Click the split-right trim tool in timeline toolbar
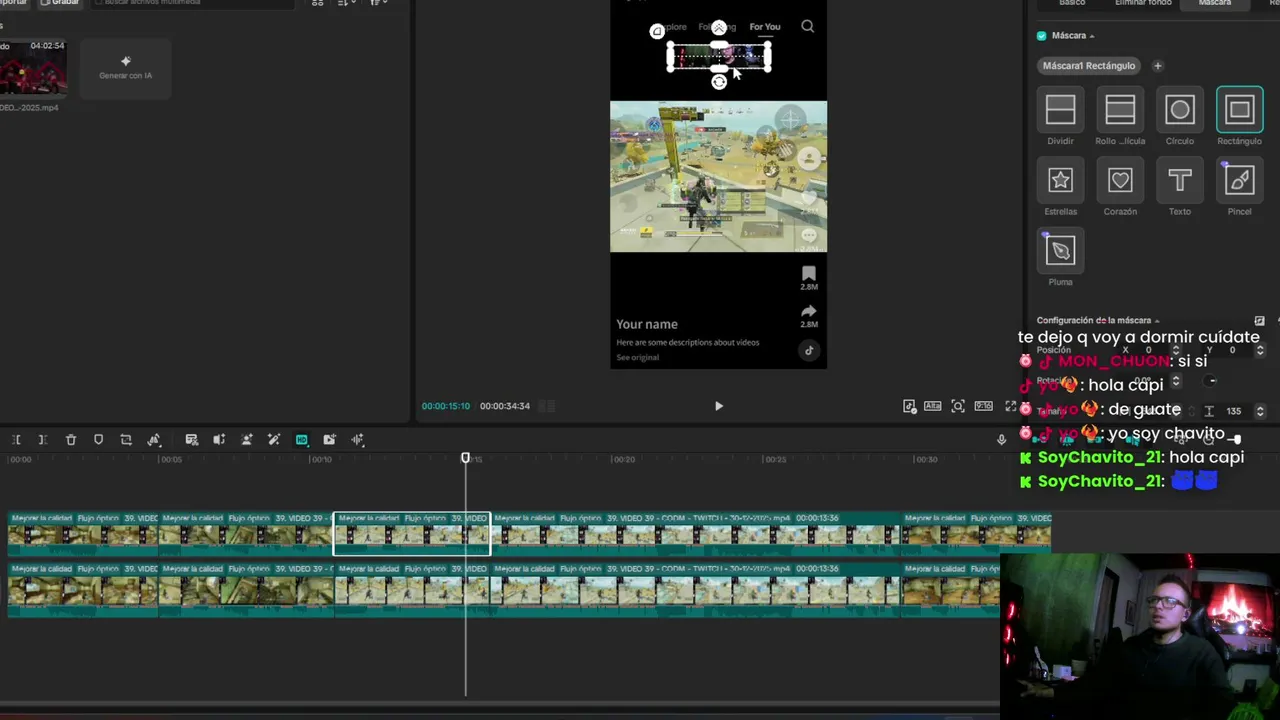The image size is (1280, 720). click(x=42, y=440)
